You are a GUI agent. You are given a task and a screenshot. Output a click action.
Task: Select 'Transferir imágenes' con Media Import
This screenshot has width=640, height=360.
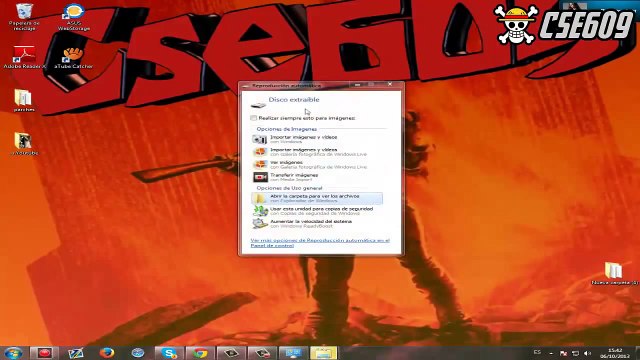point(317,177)
